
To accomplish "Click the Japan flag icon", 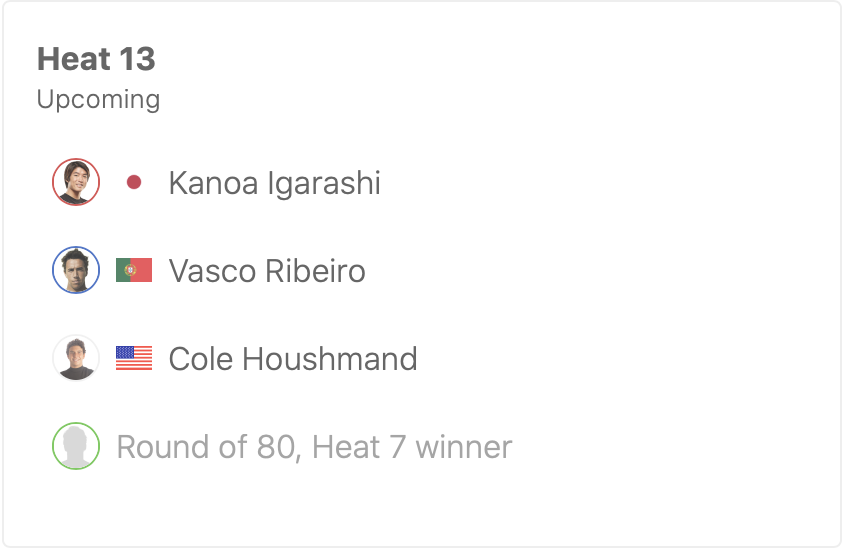I will click(x=134, y=183).
